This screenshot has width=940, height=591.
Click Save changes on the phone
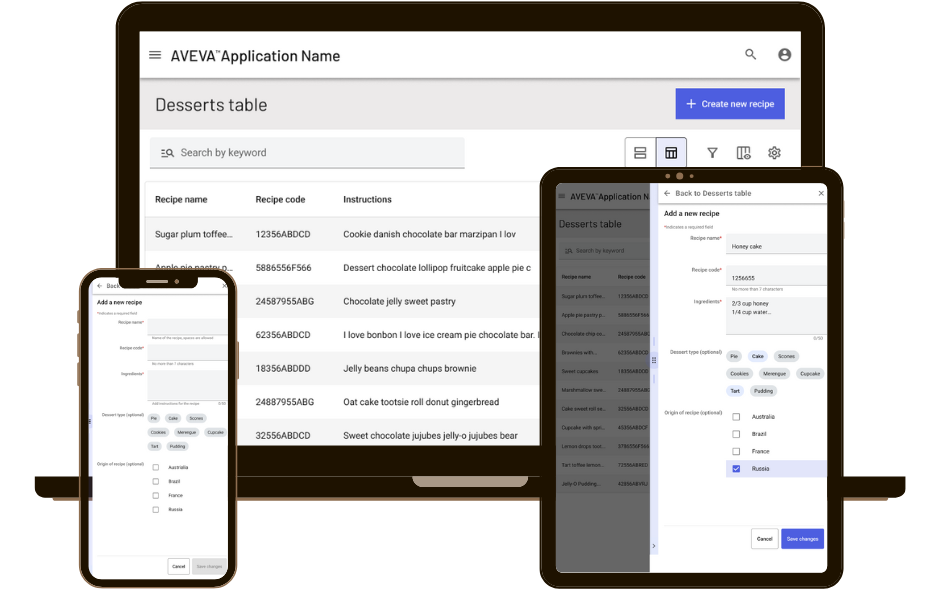(x=209, y=566)
